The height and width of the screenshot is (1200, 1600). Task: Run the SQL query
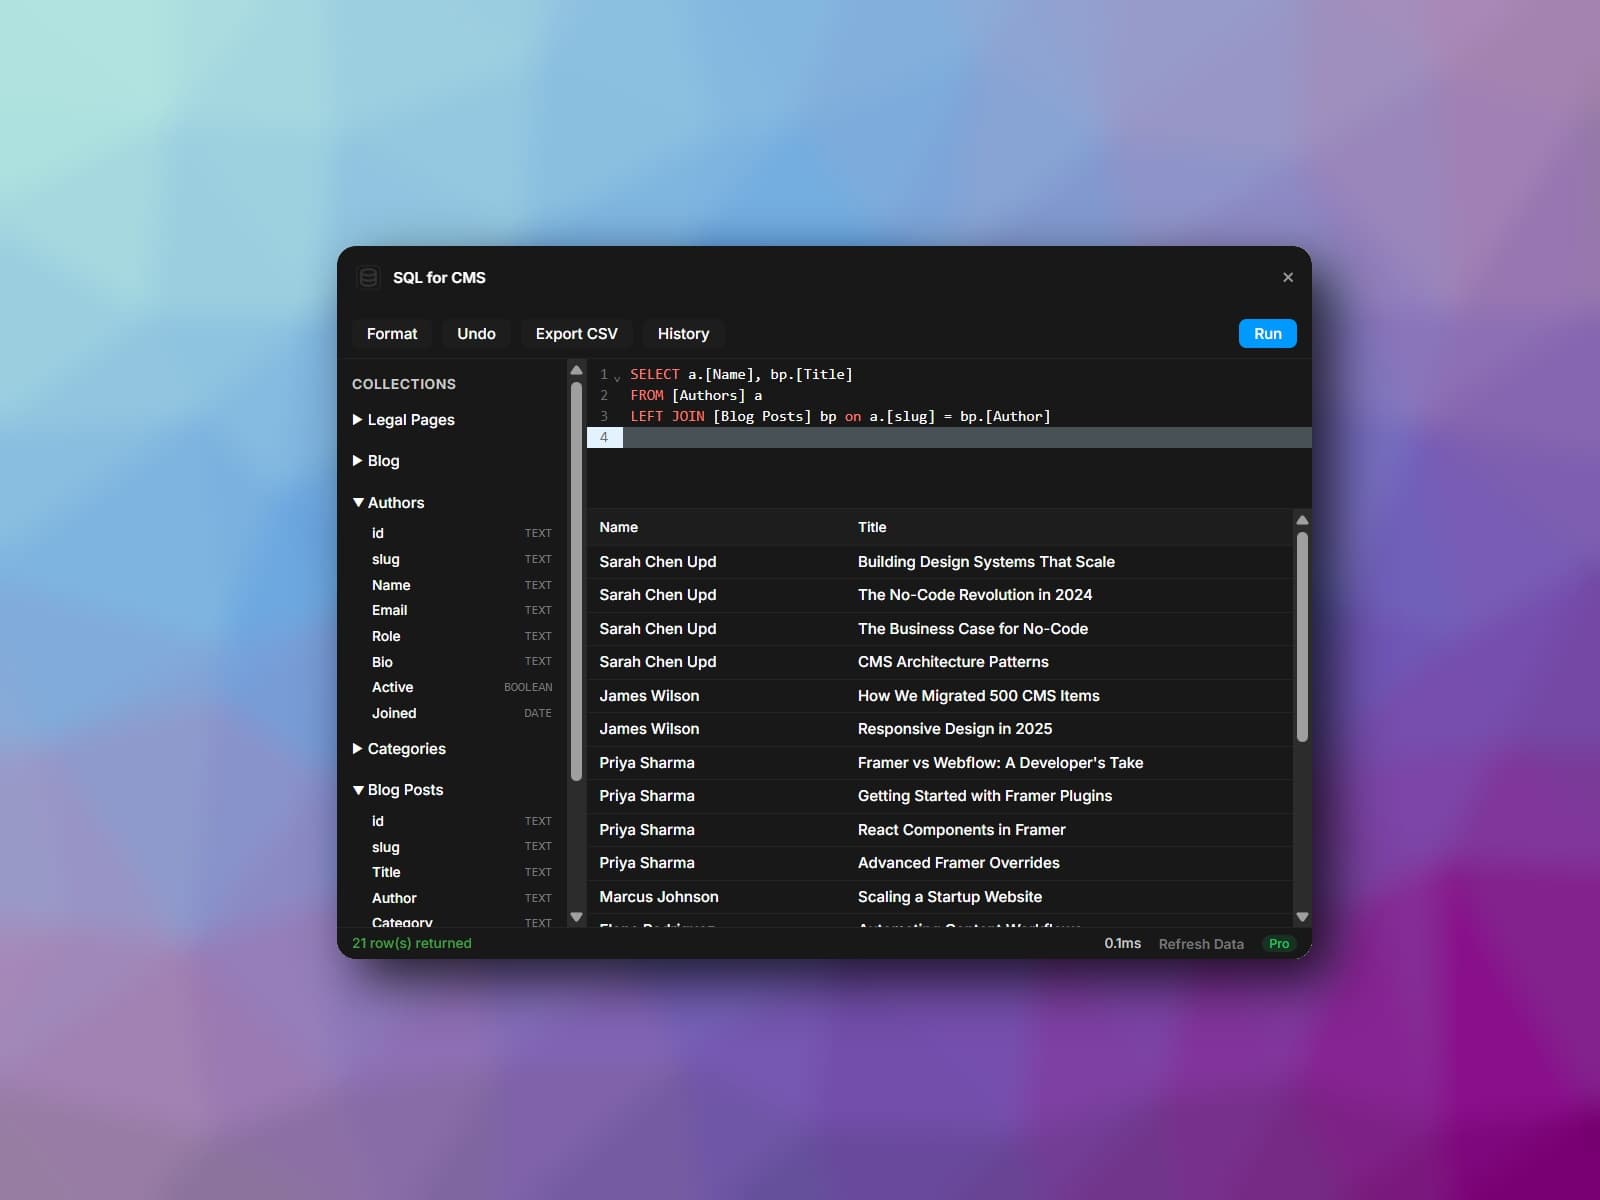(x=1266, y=333)
